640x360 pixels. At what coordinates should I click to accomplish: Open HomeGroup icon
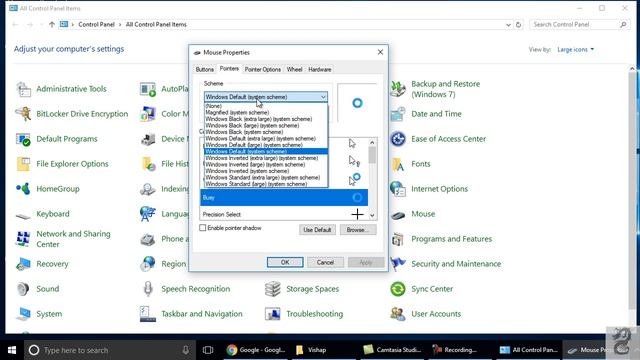(x=23, y=189)
